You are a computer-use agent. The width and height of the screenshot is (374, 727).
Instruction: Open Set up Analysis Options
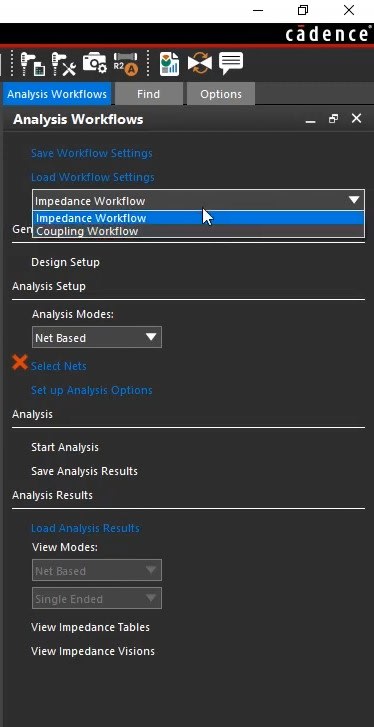(x=92, y=390)
